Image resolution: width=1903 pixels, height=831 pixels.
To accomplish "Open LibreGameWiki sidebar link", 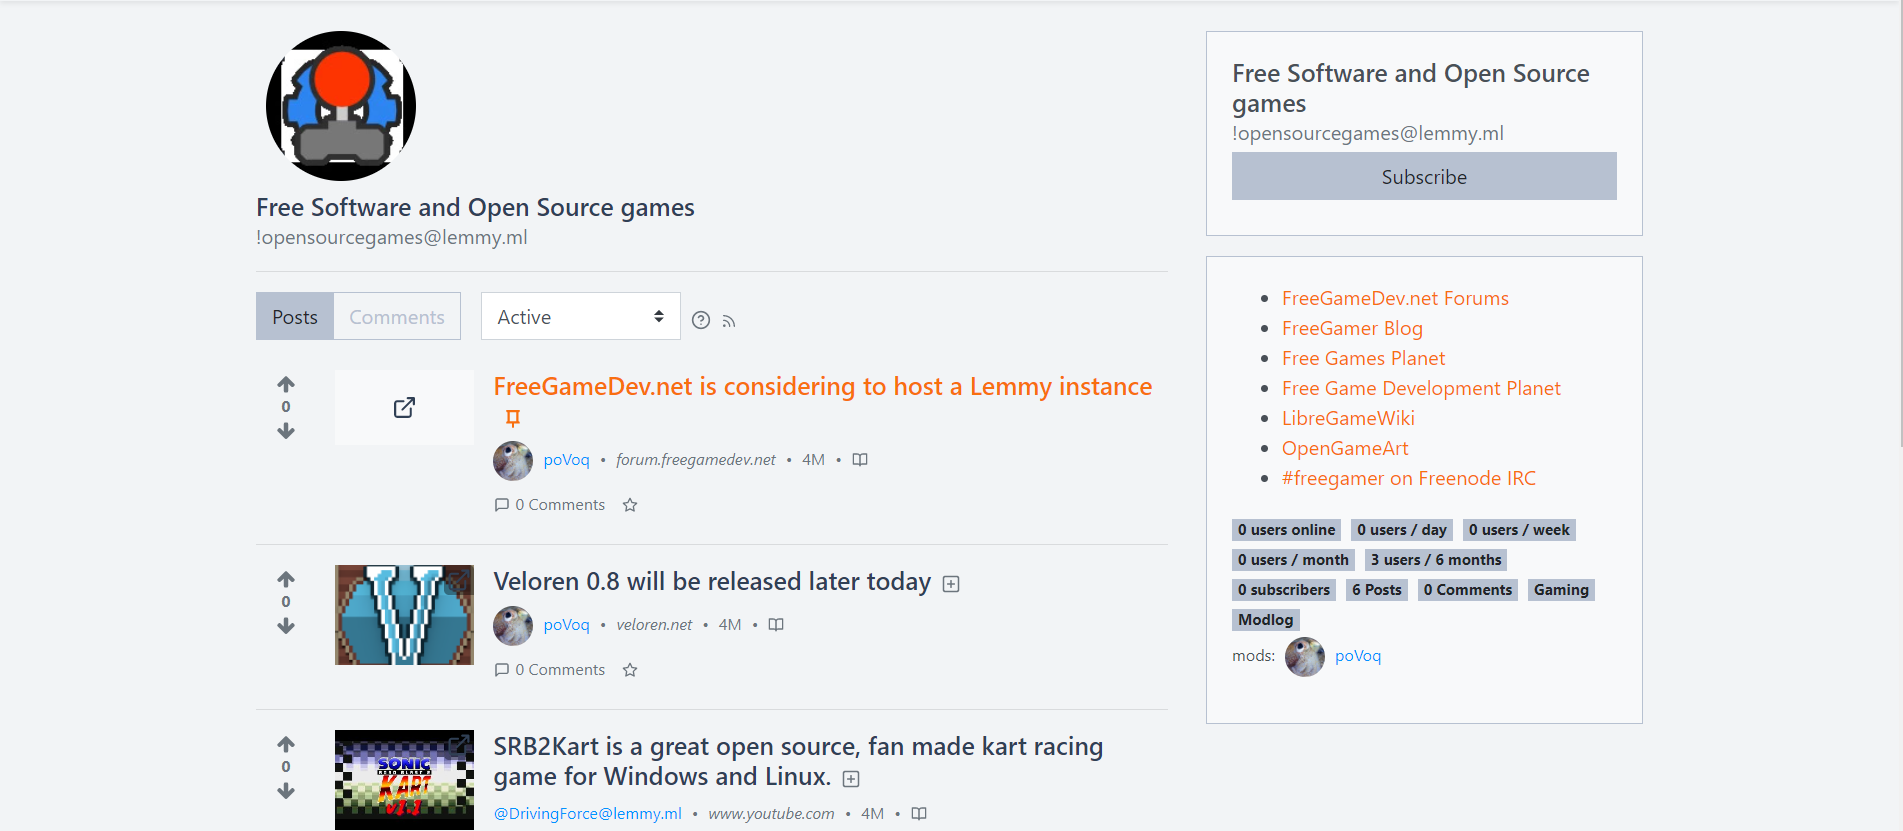I will [1348, 418].
